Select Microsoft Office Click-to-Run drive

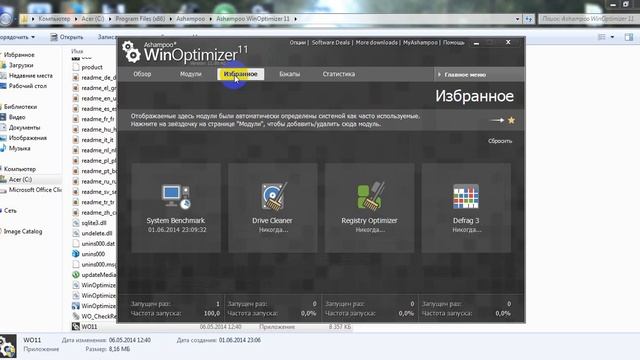[x=35, y=190]
